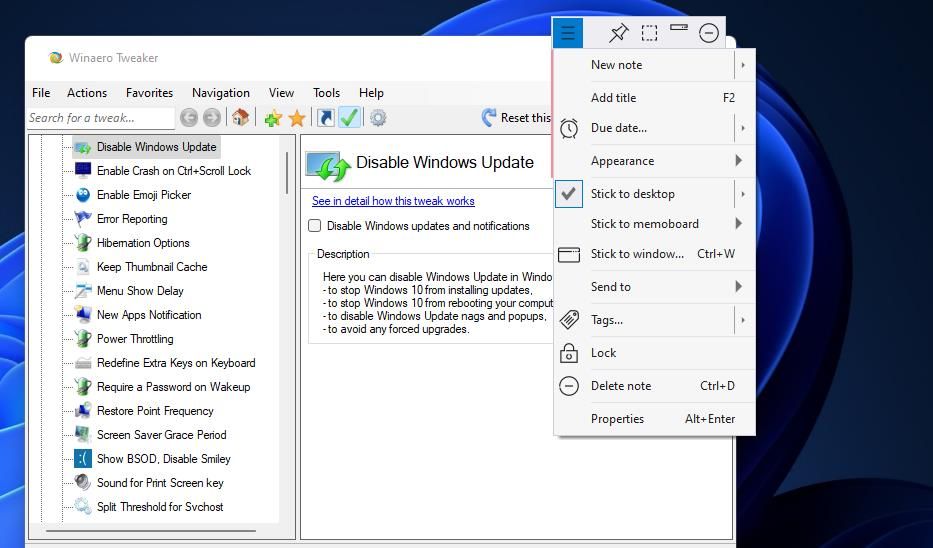This screenshot has width=933, height=548.
Task: Click the settings gear icon in toolbar
Action: tap(378, 118)
